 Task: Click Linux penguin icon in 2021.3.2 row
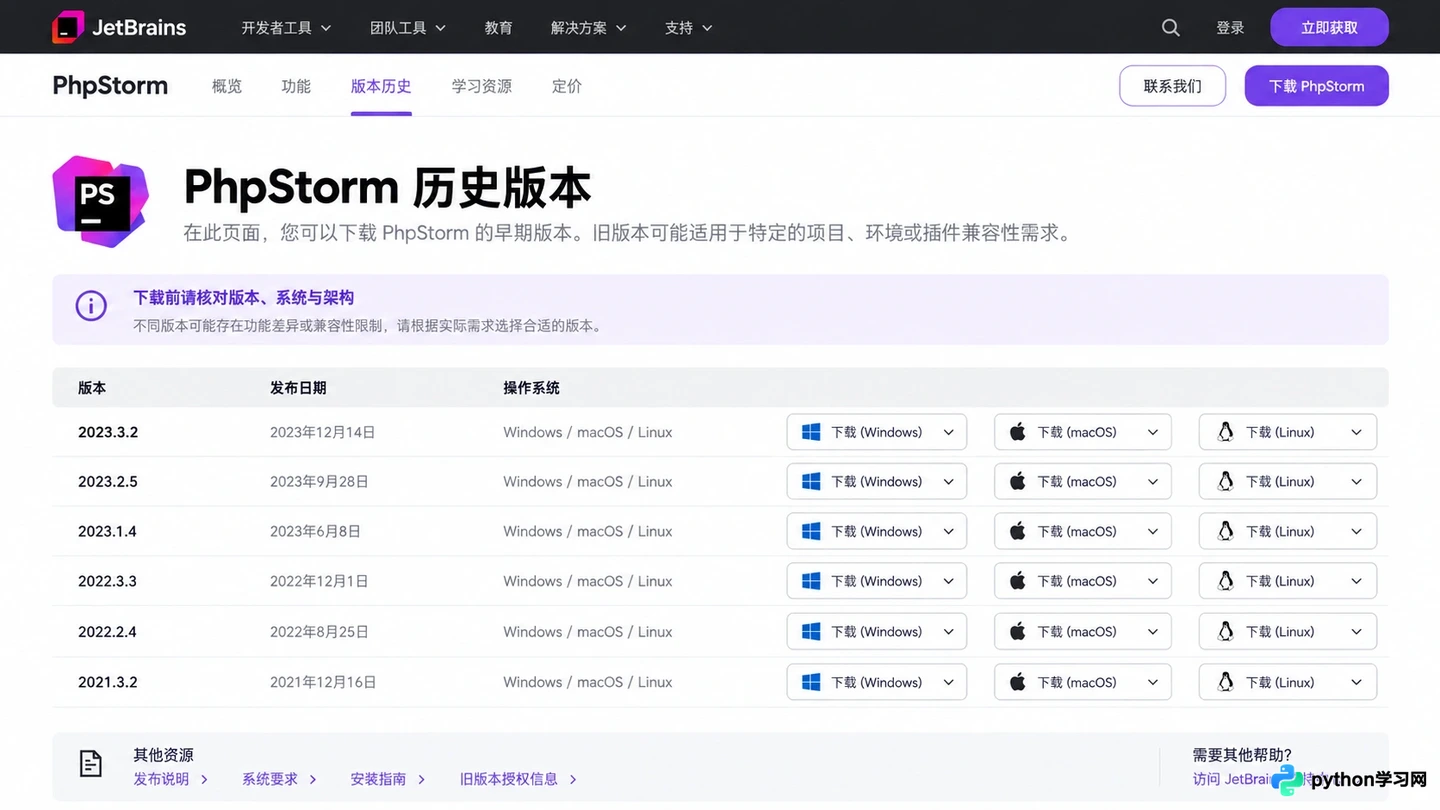[x=1225, y=682]
